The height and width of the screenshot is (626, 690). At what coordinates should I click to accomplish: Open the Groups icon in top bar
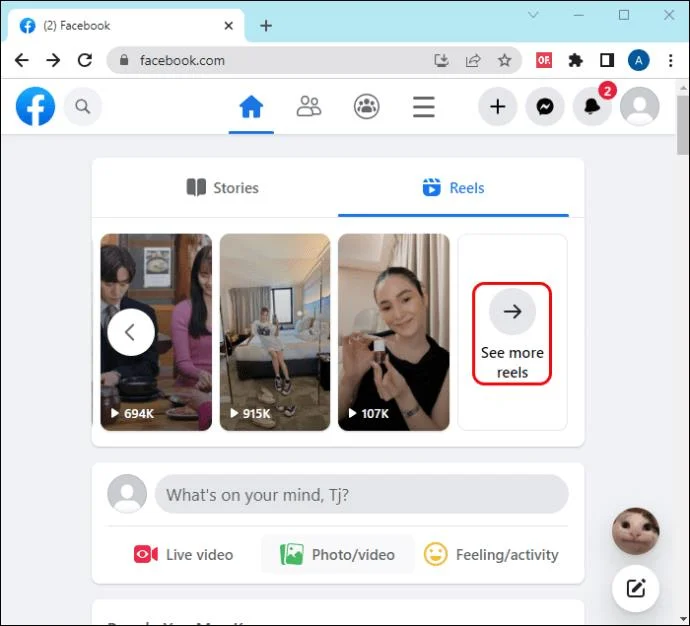[367, 106]
